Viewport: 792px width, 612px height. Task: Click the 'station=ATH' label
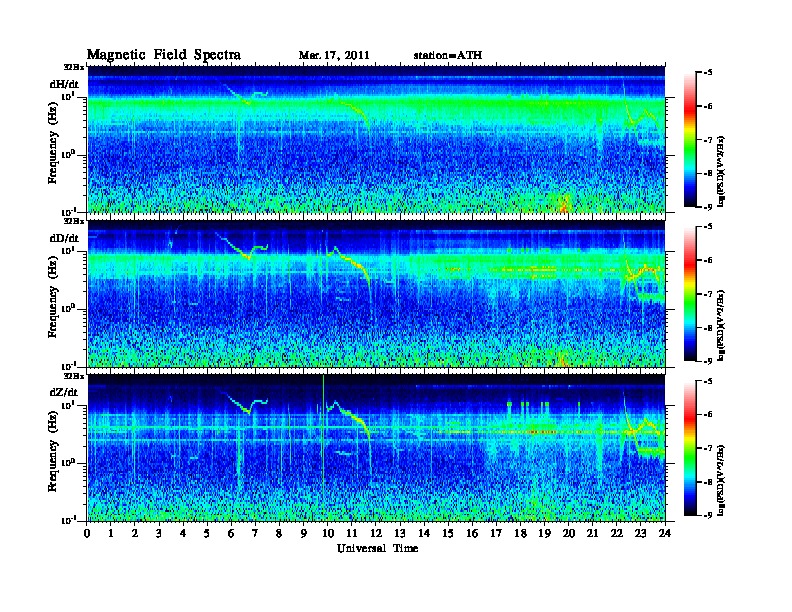[448, 55]
